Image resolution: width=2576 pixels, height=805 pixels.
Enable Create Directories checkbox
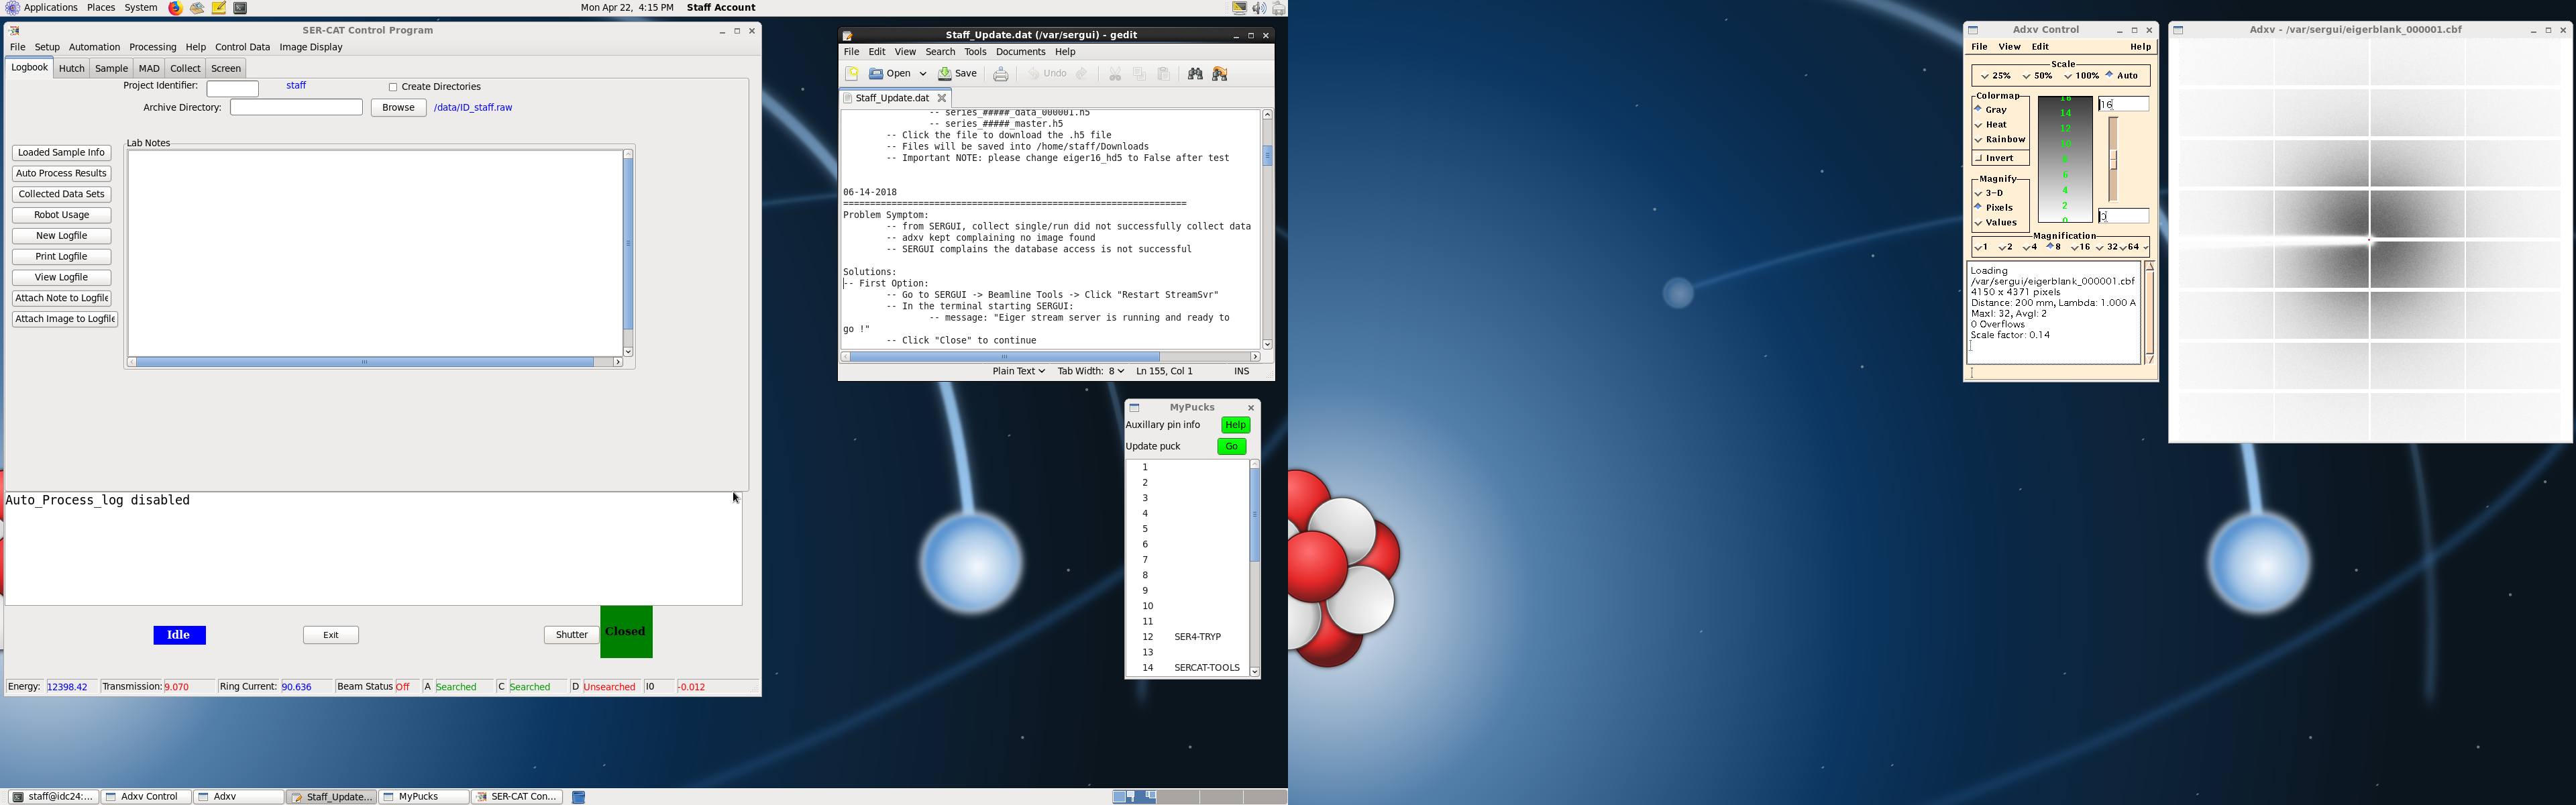(x=393, y=87)
